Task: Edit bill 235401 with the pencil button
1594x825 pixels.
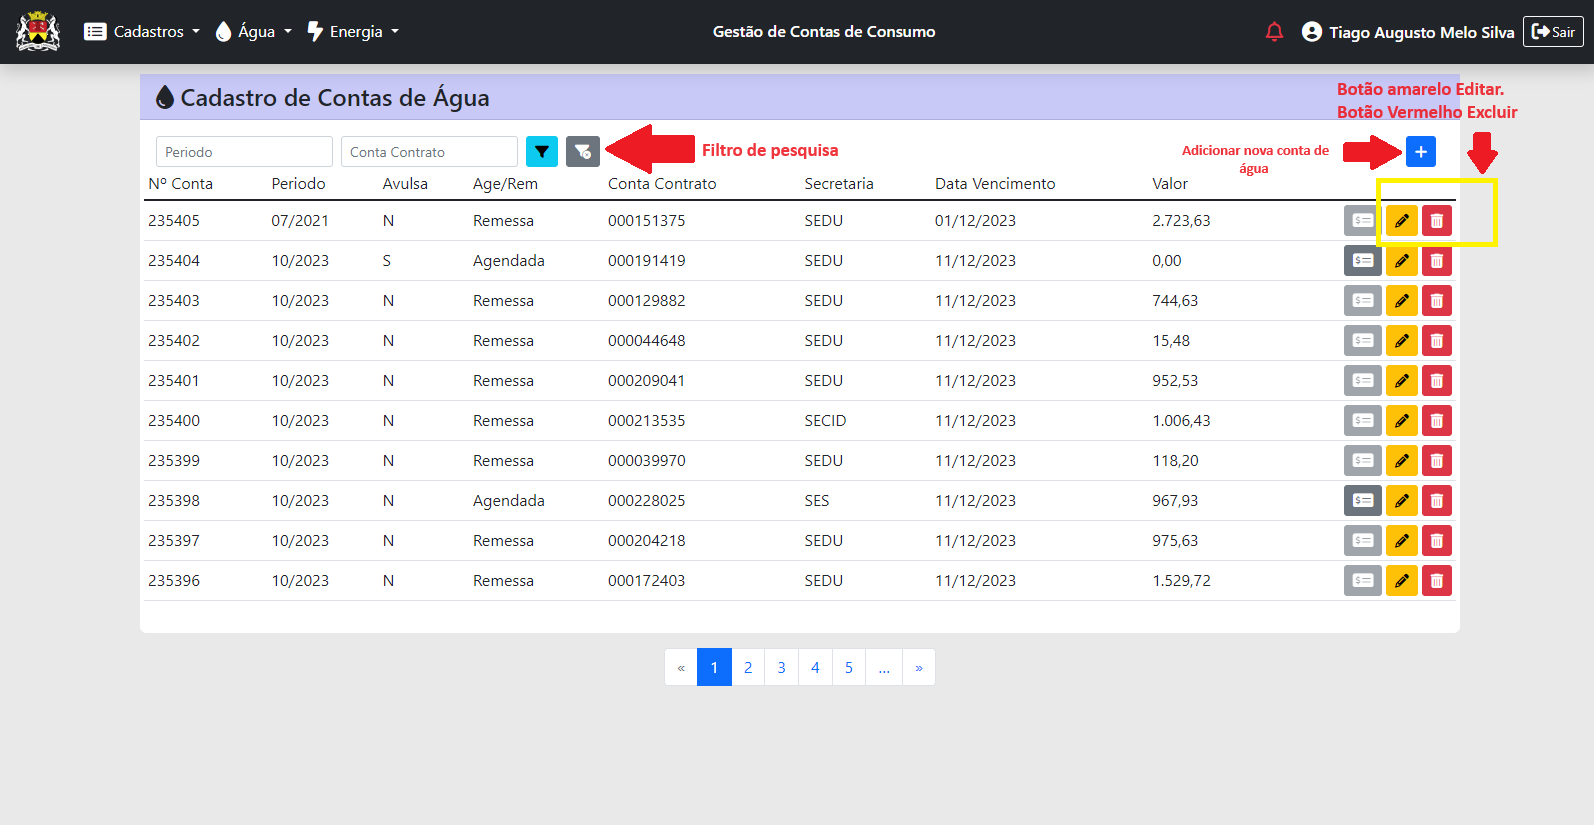Action: [1402, 380]
